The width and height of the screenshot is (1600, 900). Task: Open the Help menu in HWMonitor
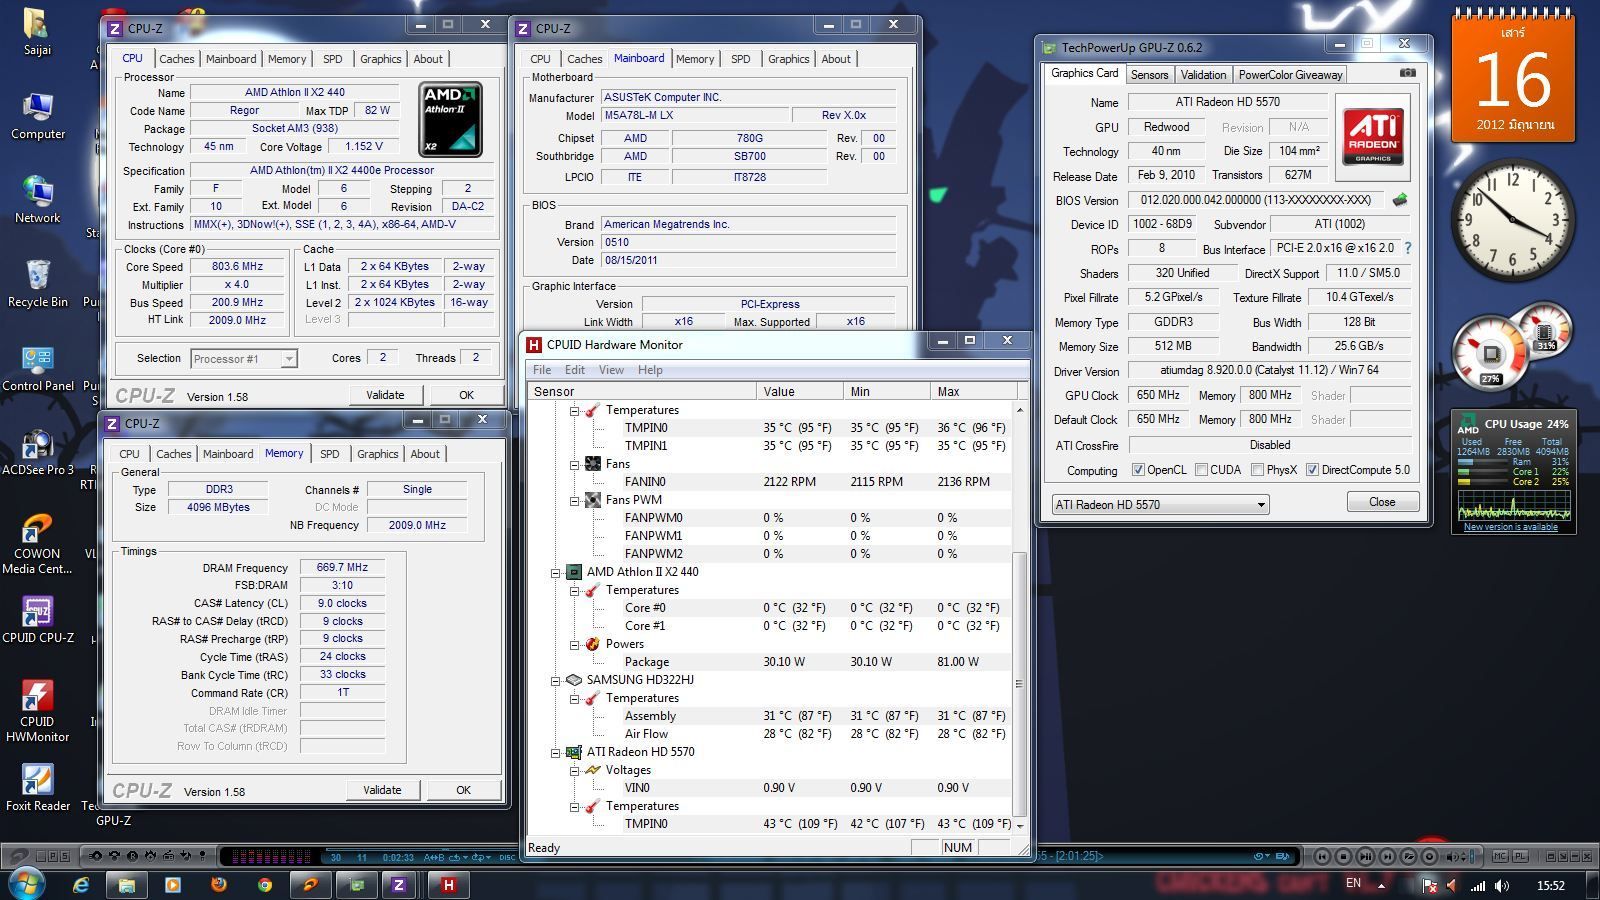point(650,370)
